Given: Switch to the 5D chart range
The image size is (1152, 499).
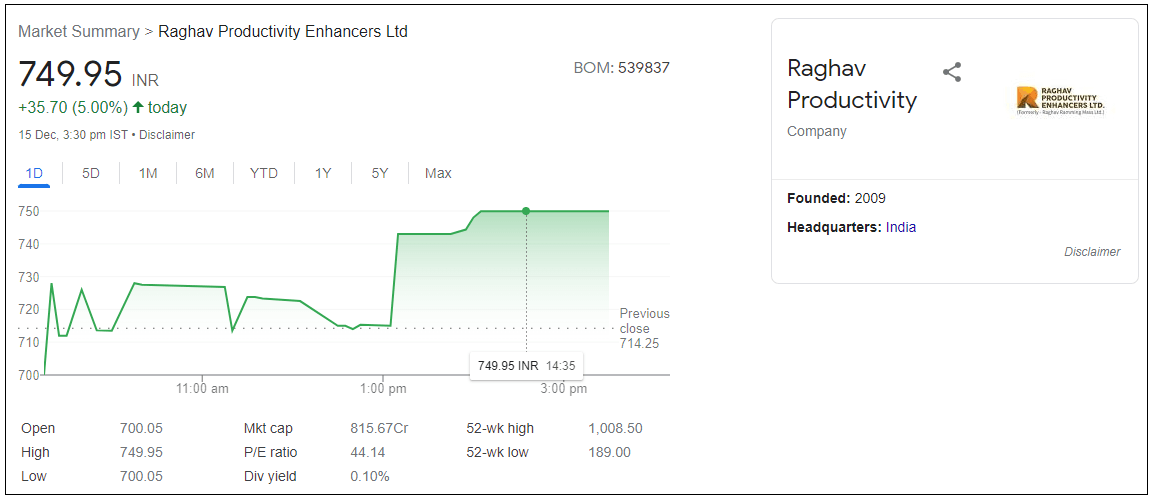Looking at the screenshot, I should point(90,173).
